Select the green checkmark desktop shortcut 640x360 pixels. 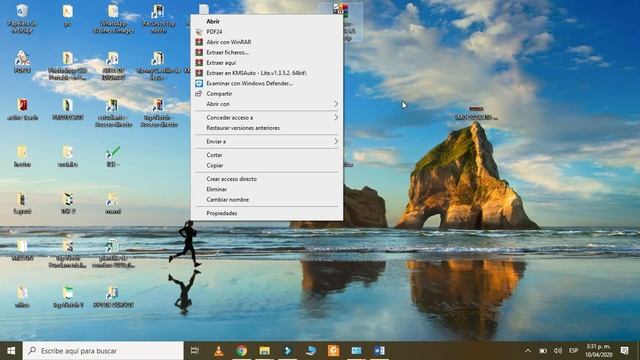point(113,156)
